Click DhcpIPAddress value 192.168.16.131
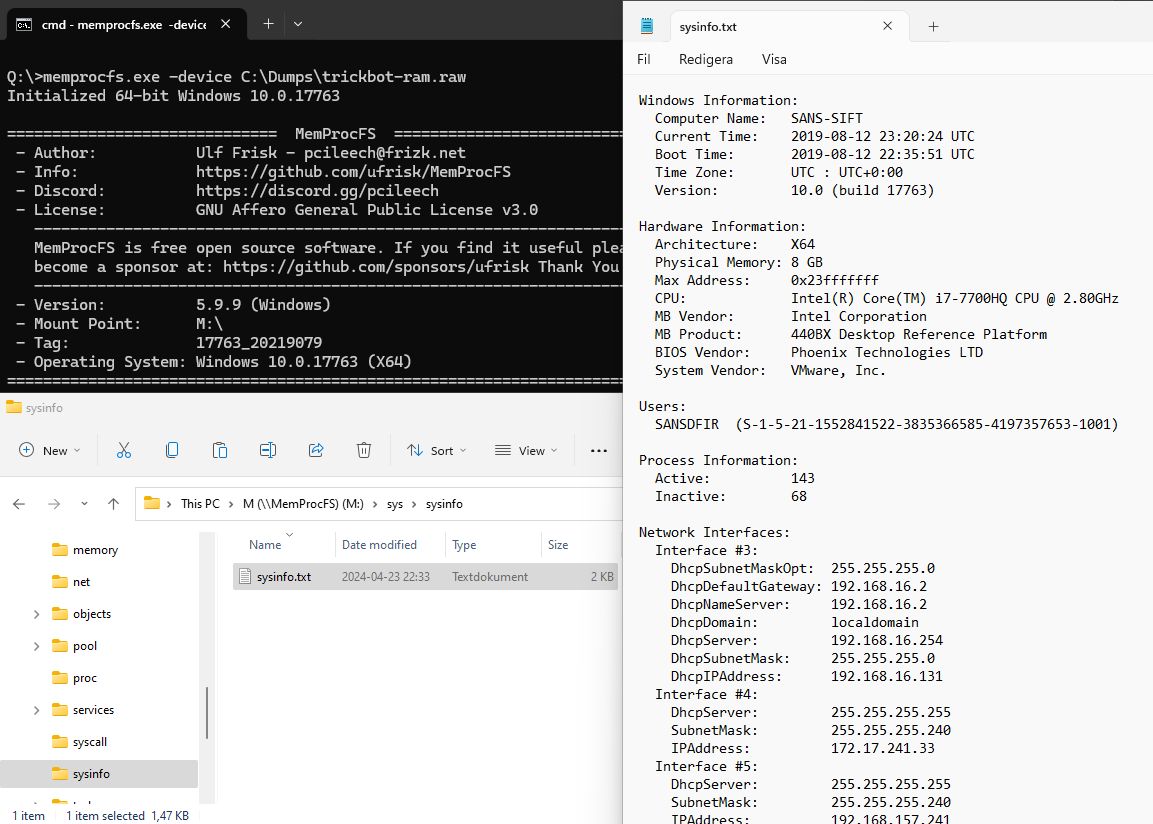Viewport: 1153px width, 824px height. pyautogui.click(x=887, y=676)
